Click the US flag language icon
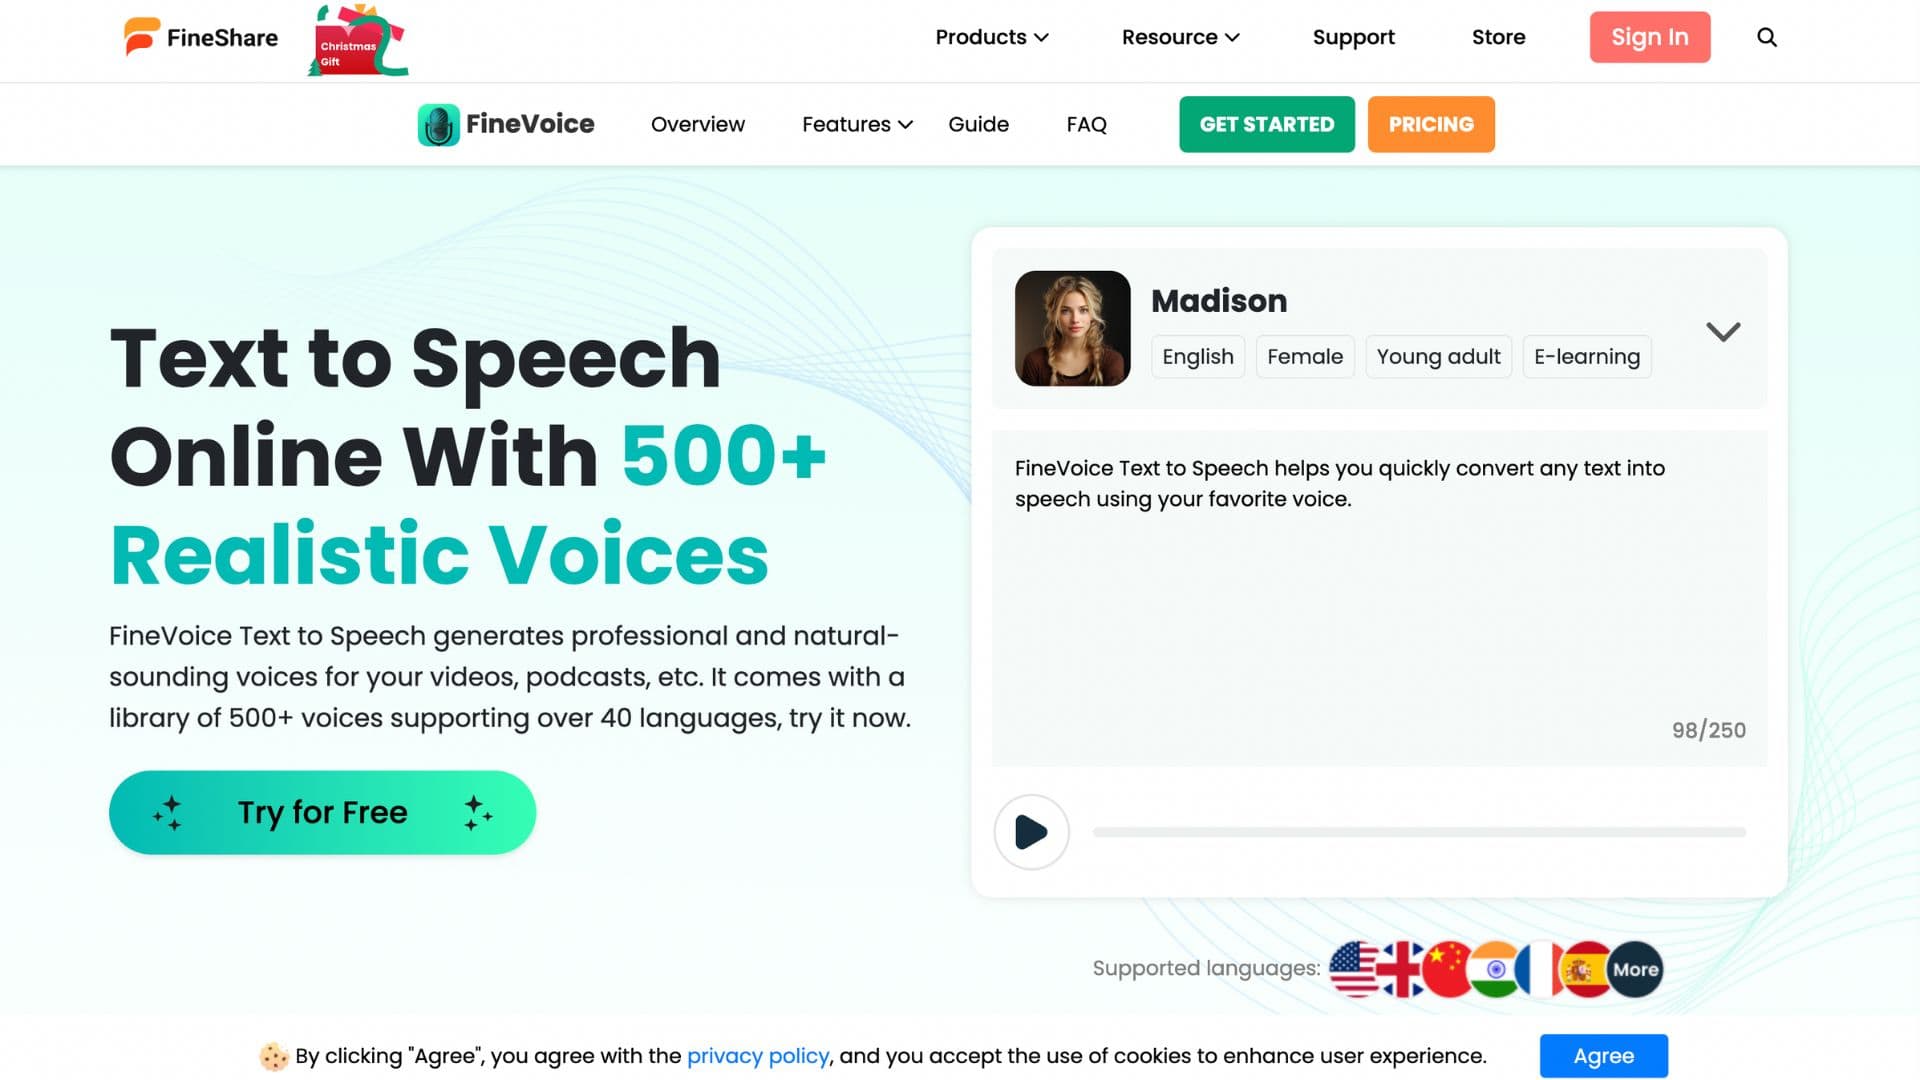 pos(1352,969)
